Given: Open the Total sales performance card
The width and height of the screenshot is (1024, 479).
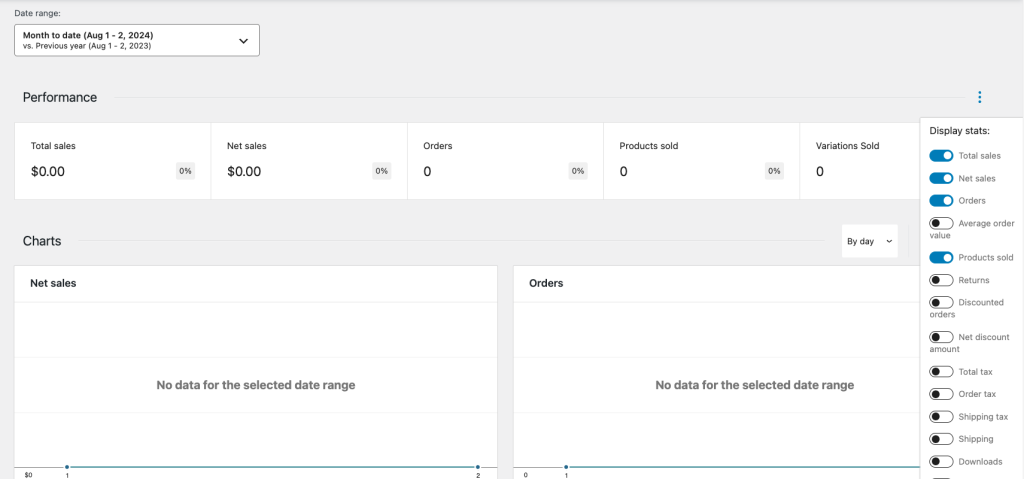Looking at the screenshot, I should click(x=112, y=160).
